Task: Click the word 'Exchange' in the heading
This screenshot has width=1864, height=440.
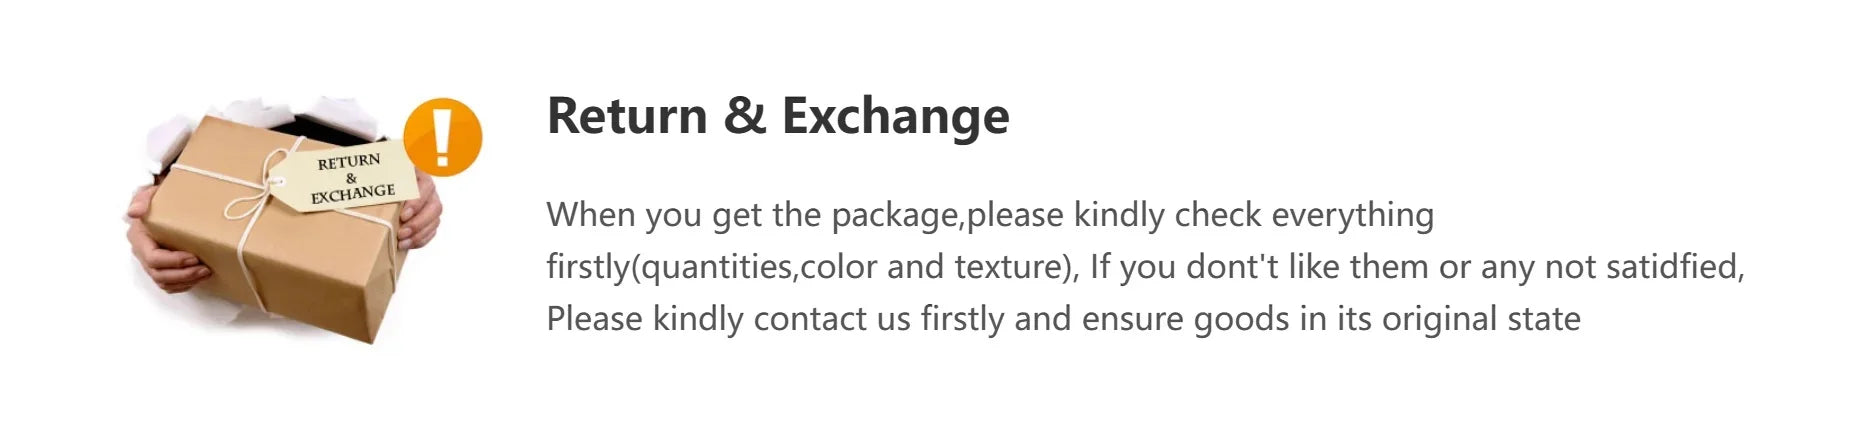Action: (x=895, y=117)
